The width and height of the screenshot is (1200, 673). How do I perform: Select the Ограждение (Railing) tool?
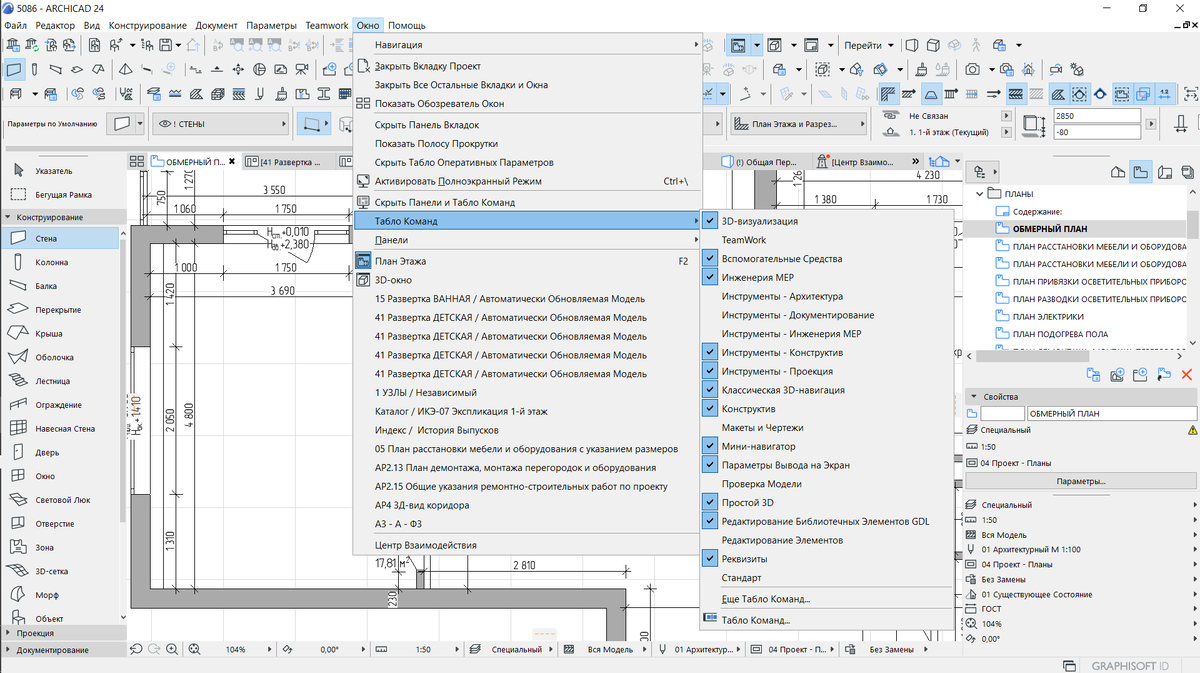(60, 405)
